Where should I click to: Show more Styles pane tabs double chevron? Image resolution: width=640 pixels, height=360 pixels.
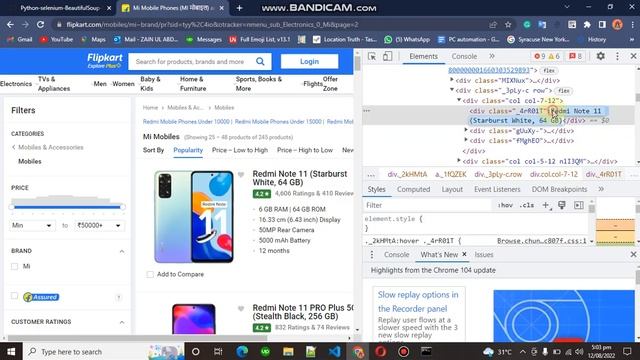[601, 189]
